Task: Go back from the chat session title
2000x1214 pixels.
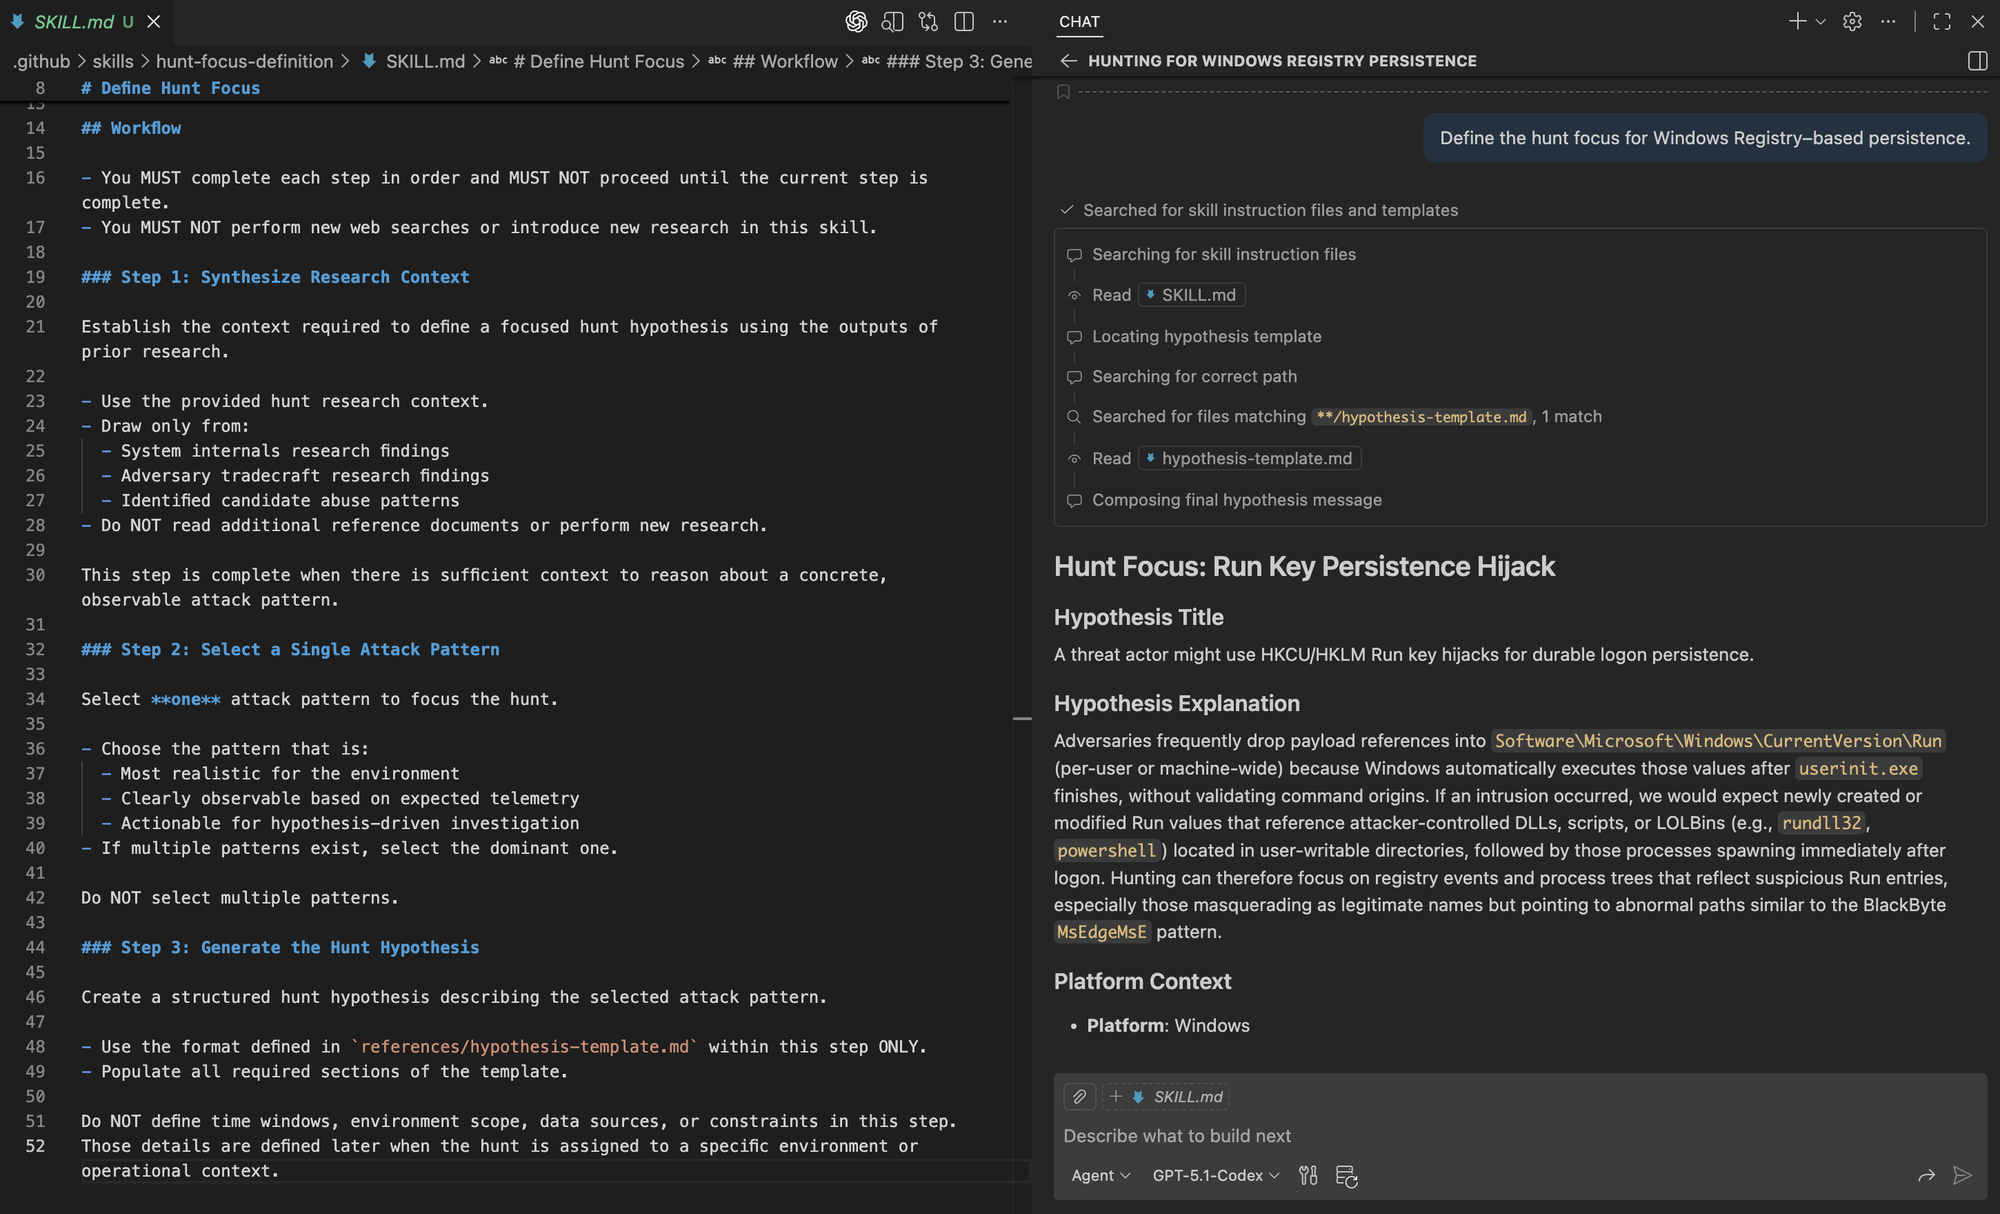Action: click(1068, 61)
